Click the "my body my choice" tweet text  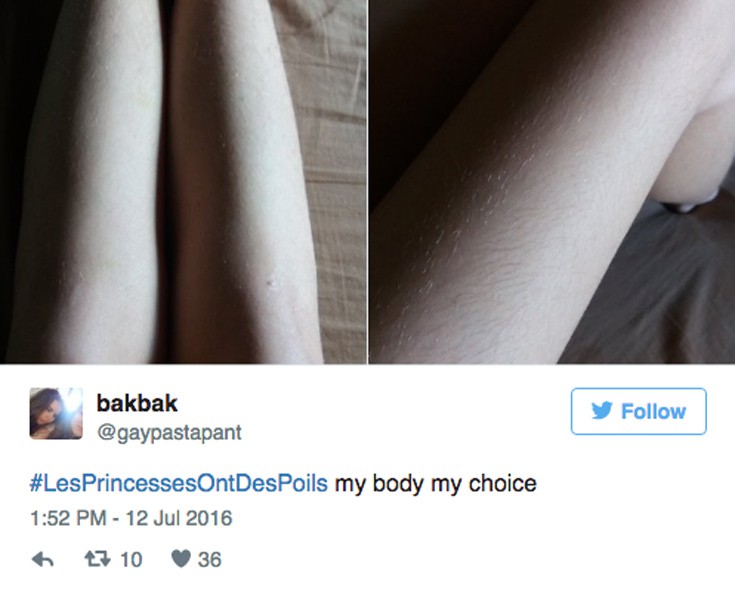pos(435,484)
